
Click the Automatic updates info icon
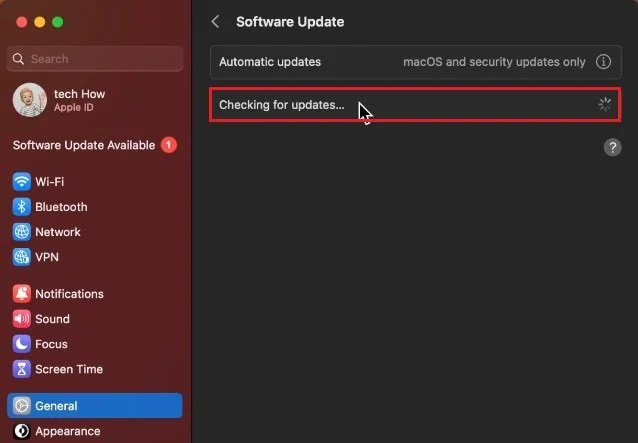click(x=603, y=62)
